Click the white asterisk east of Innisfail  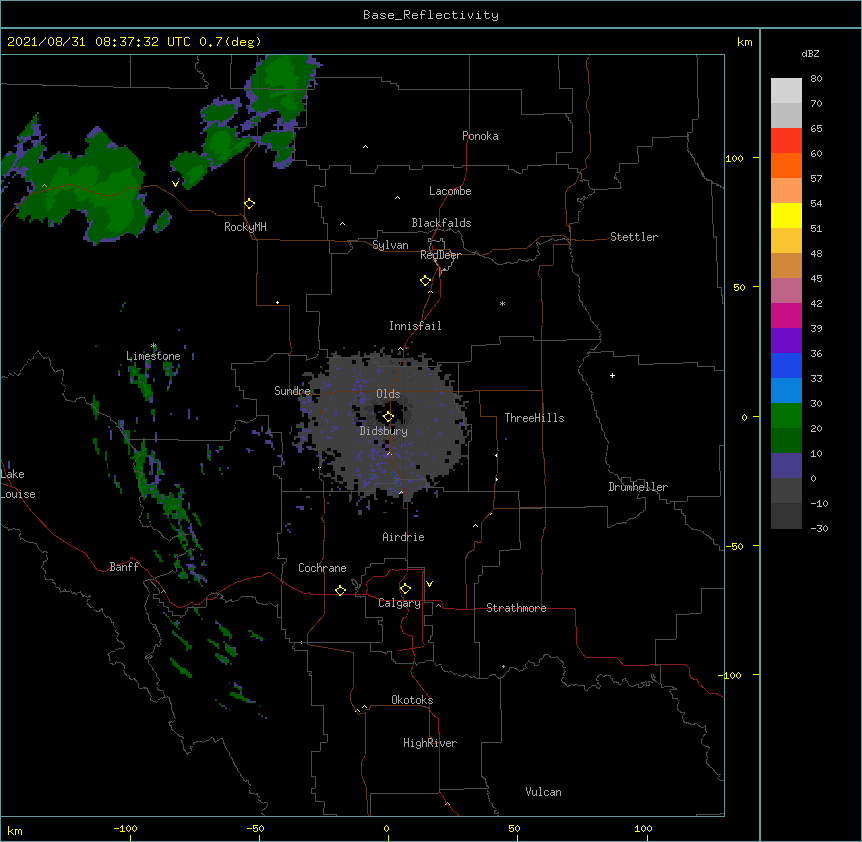click(502, 303)
